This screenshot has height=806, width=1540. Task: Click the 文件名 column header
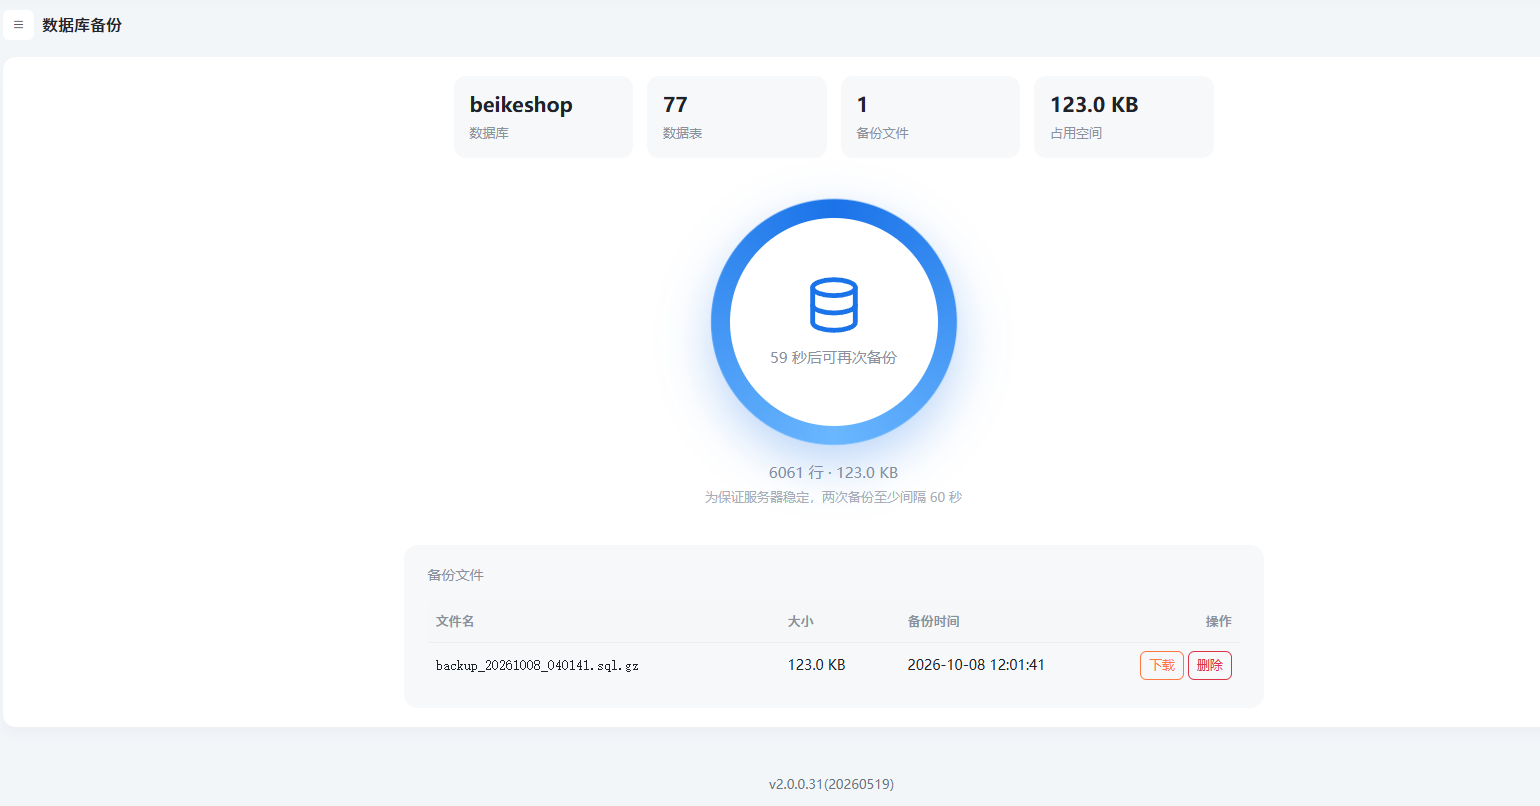pyautogui.click(x=455, y=621)
